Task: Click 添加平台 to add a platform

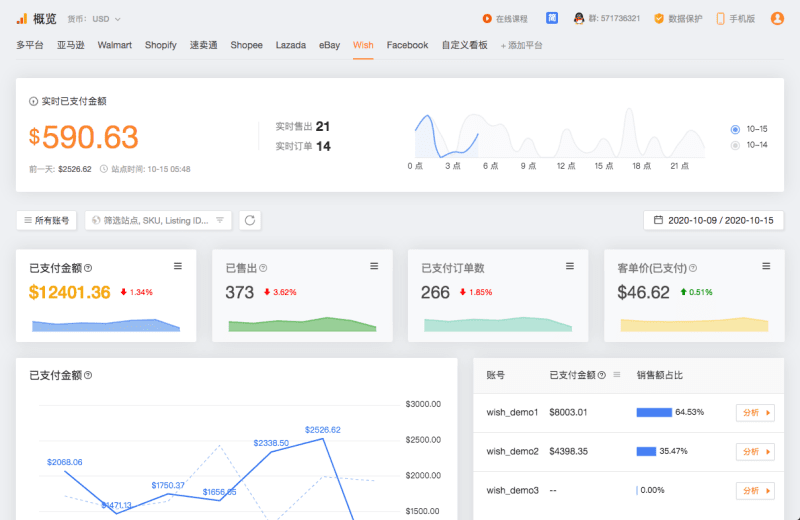Action: (521, 45)
